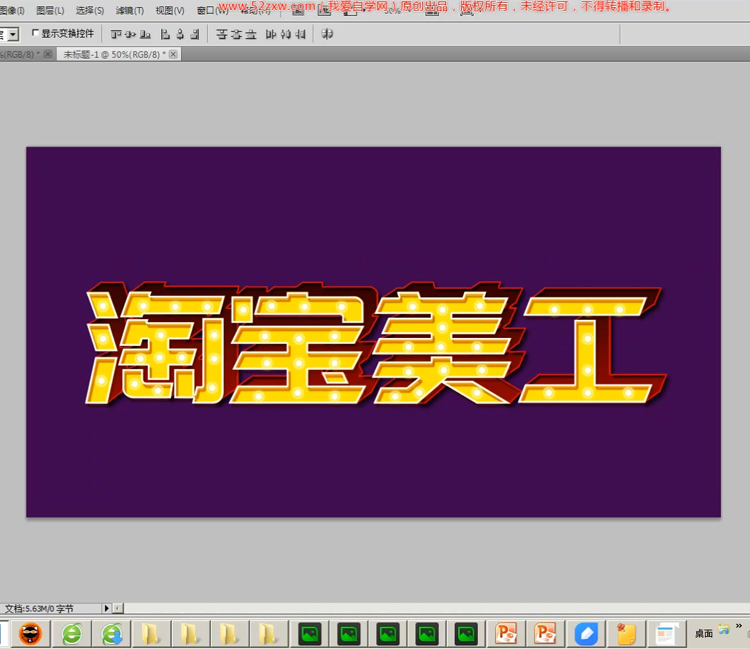Open the browser icon with blue download arrow
Image resolution: width=750 pixels, height=649 pixels.
pyautogui.click(x=112, y=634)
